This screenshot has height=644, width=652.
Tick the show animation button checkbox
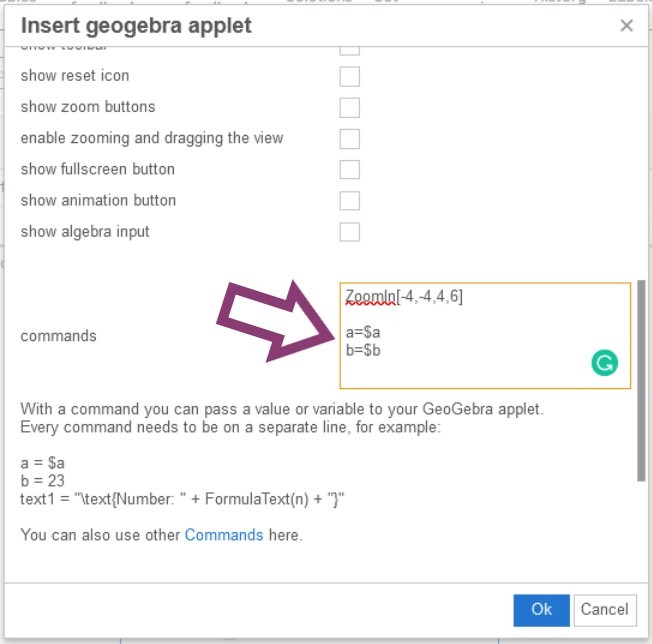point(349,201)
